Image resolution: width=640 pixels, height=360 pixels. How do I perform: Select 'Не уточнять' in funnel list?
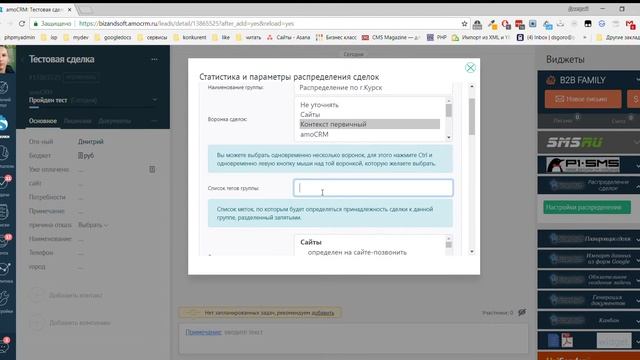click(319, 105)
